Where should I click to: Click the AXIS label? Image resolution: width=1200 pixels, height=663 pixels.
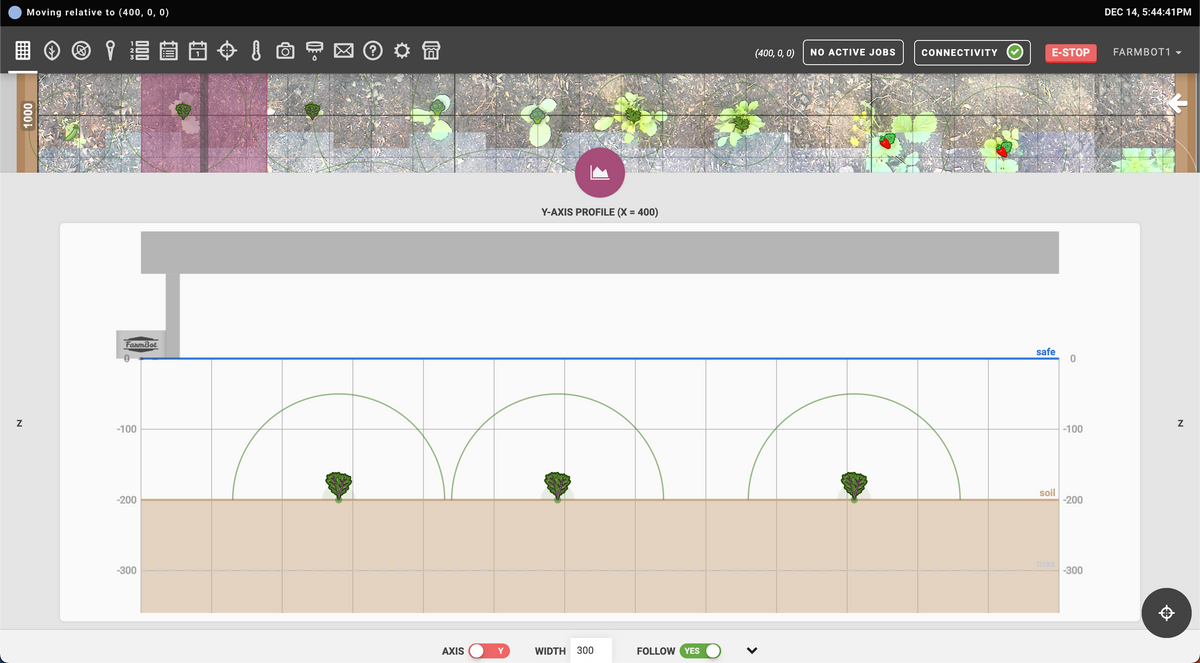point(453,651)
